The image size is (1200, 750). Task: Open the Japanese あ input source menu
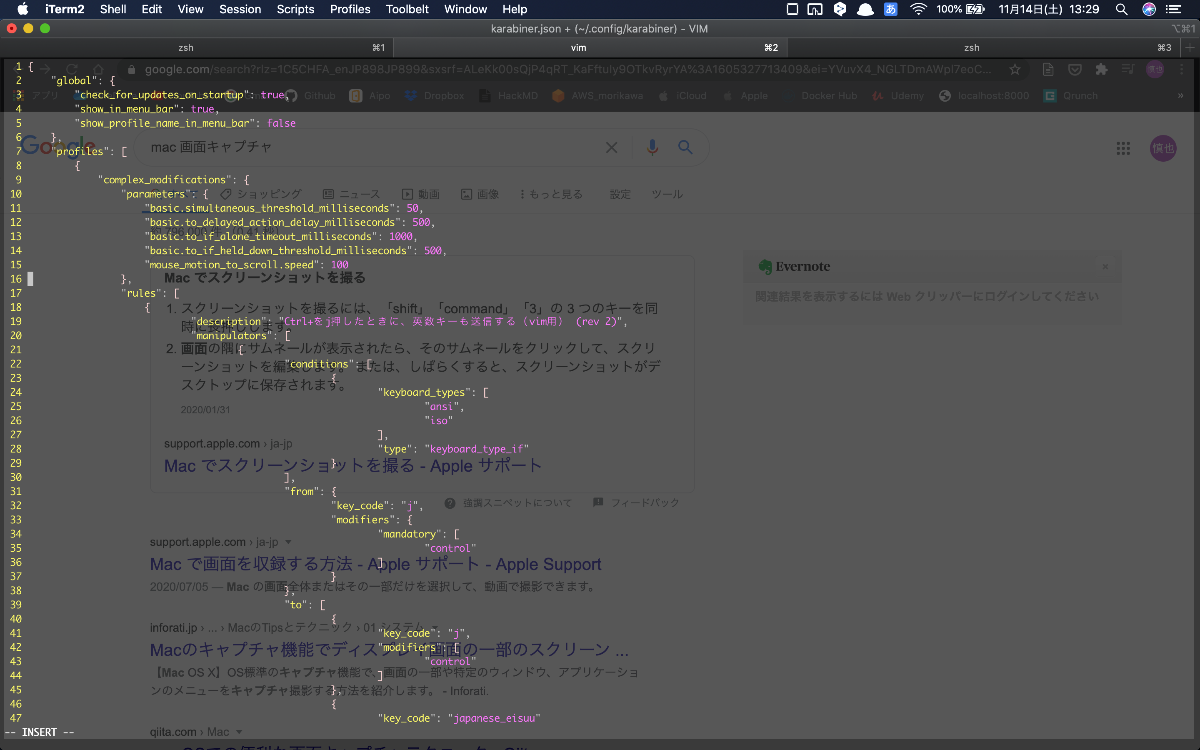tap(892, 9)
